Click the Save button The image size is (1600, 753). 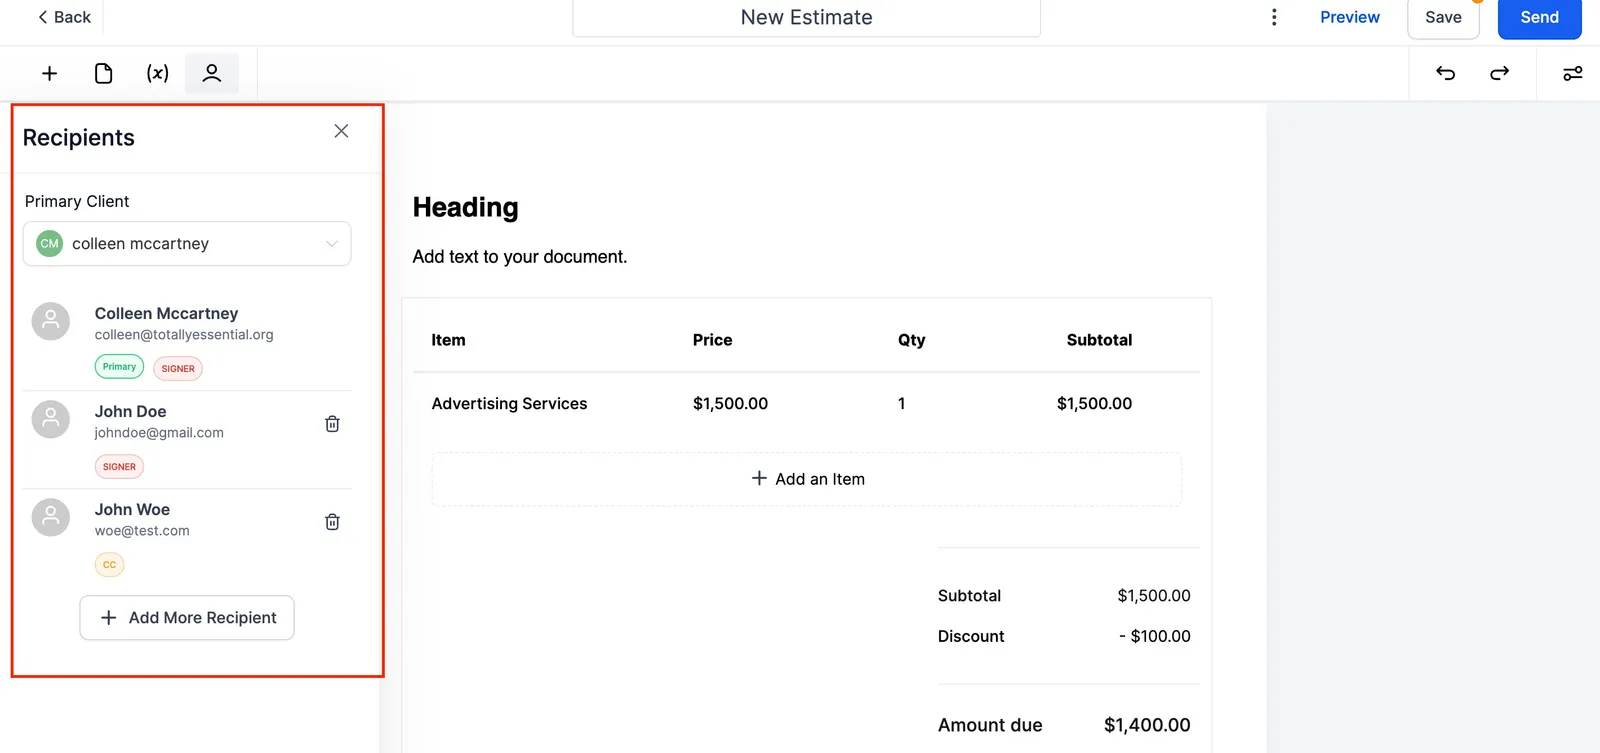pos(1443,17)
